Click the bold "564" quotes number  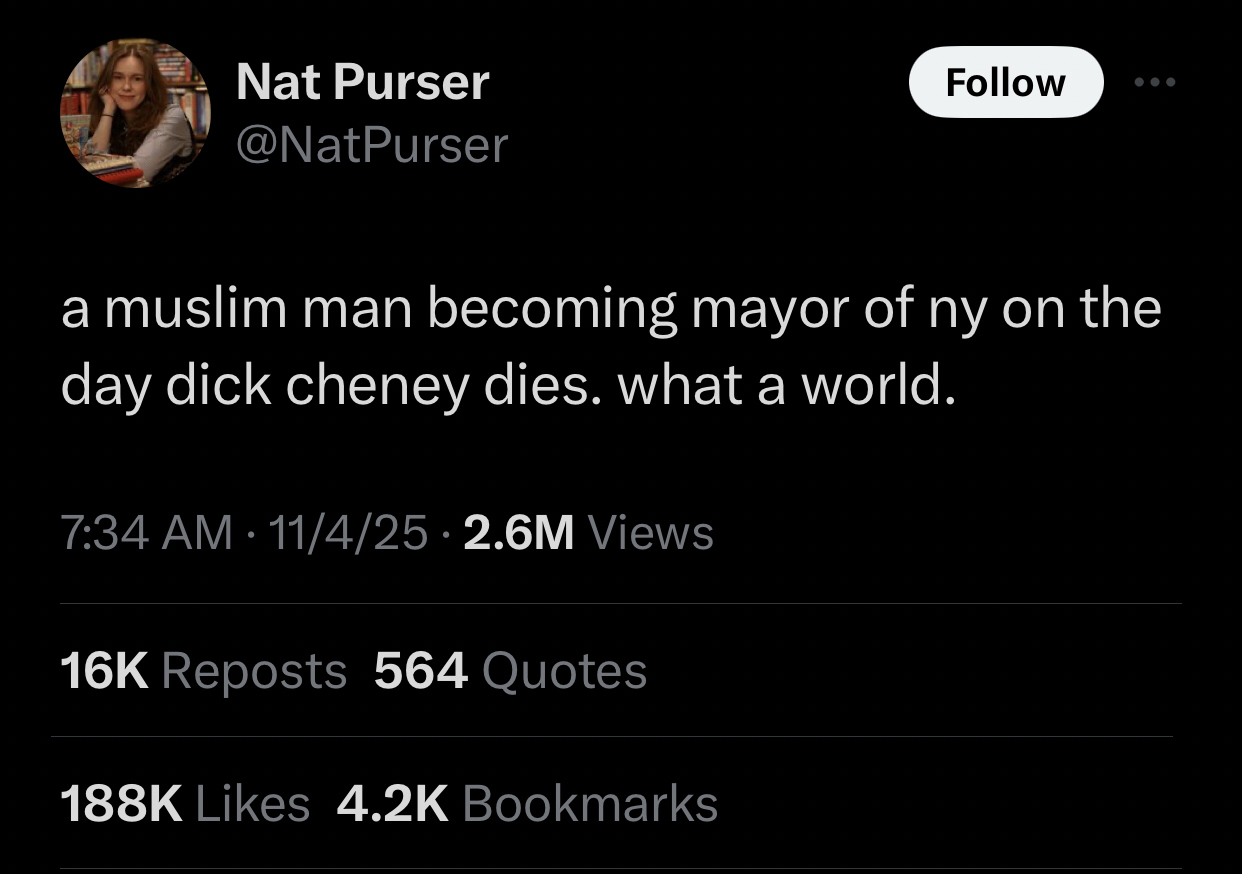coord(420,670)
